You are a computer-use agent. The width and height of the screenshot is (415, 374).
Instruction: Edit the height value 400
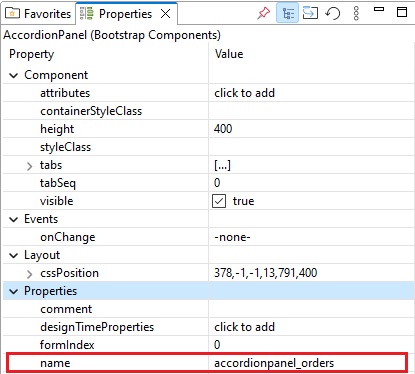(312, 129)
